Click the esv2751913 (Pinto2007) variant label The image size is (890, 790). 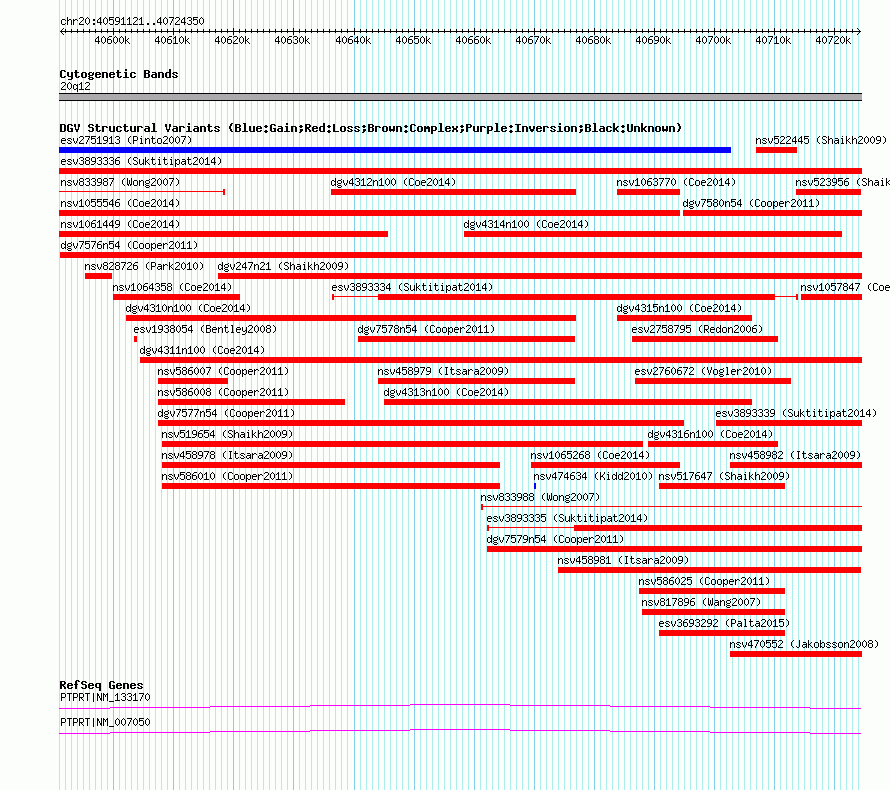click(126, 140)
